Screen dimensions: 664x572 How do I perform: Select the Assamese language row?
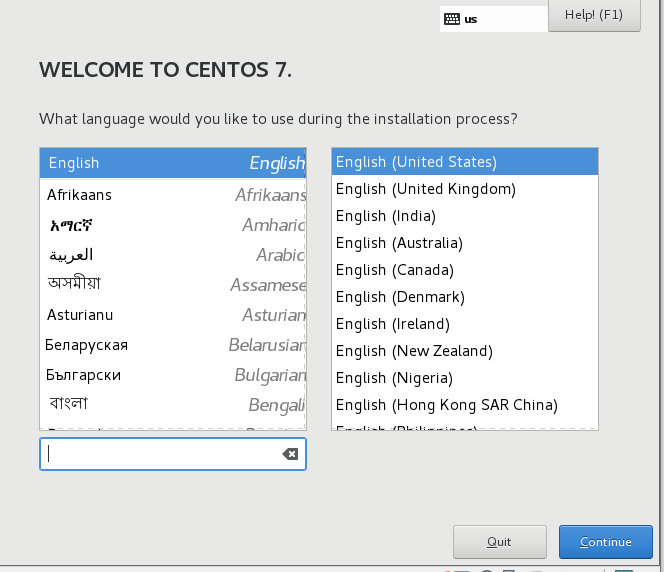pyautogui.click(x=173, y=285)
